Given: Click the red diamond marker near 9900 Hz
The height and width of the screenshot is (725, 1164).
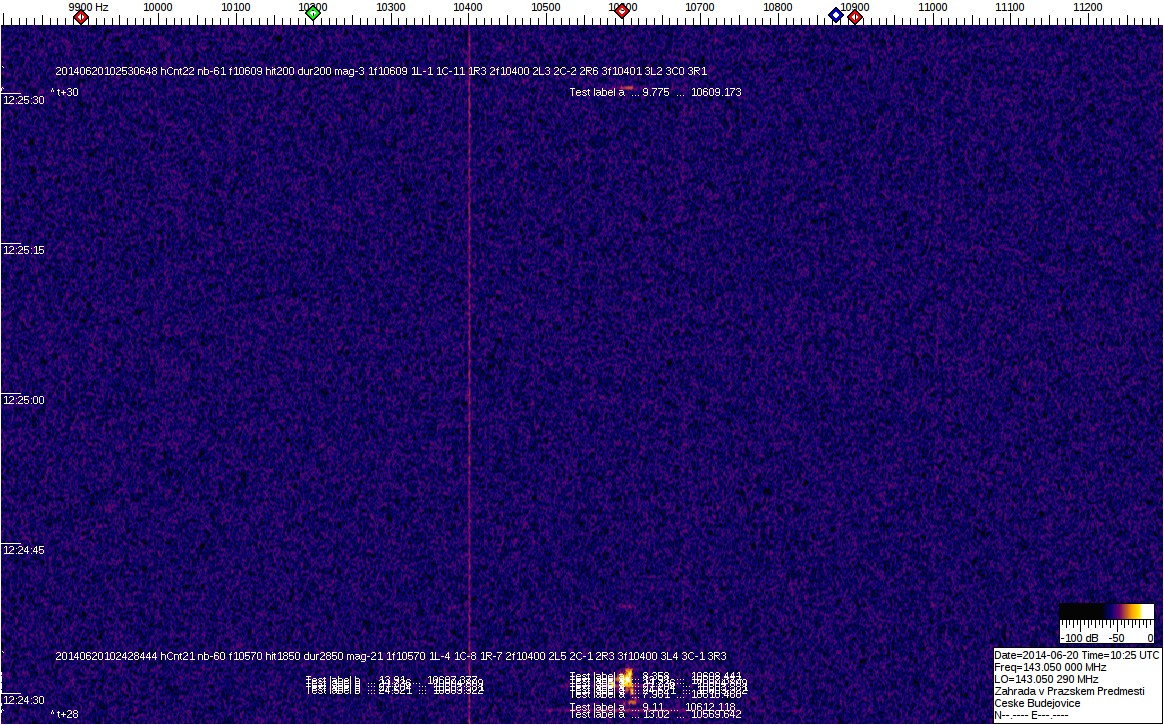Looking at the screenshot, I should (81, 16).
